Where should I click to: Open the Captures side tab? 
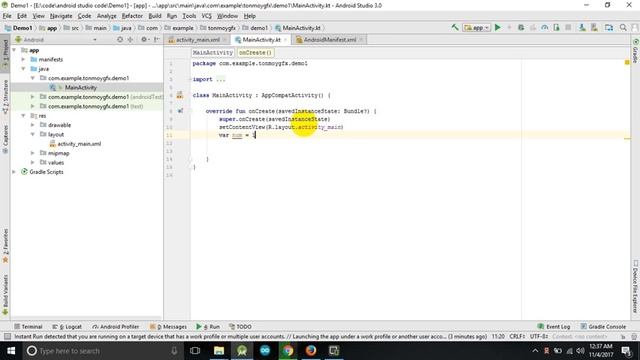pos(5,139)
